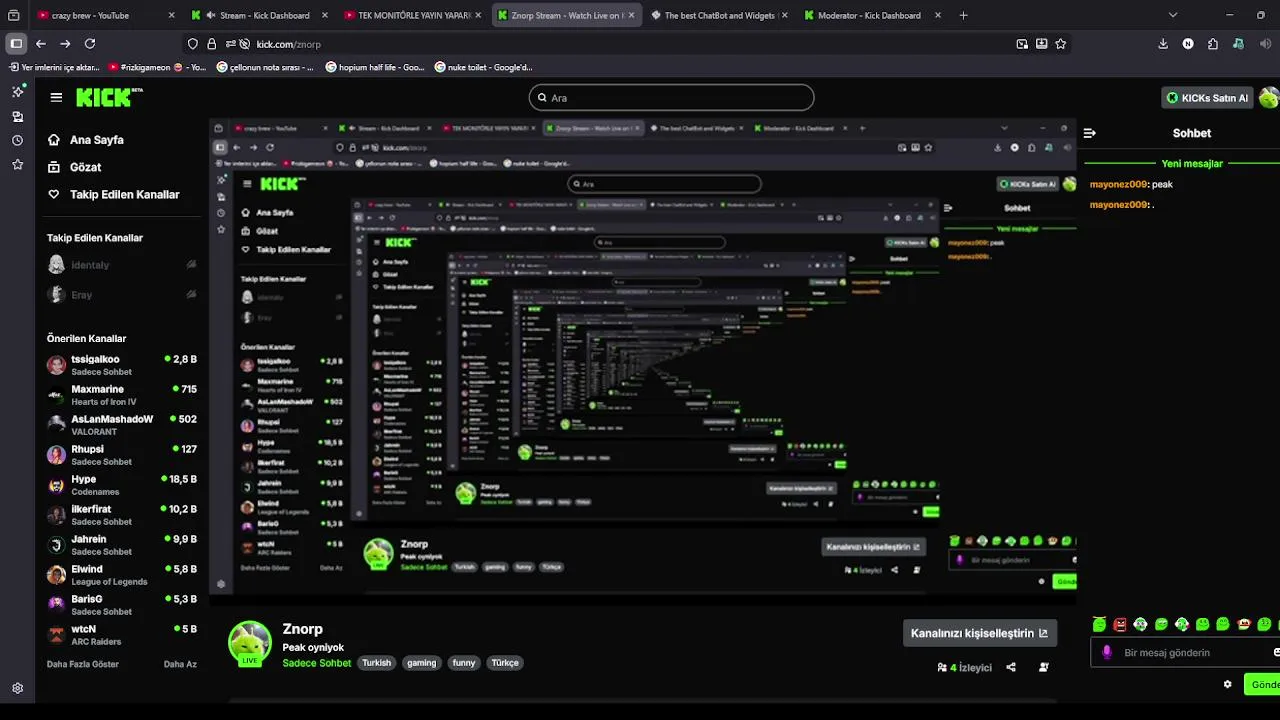Screen dimensions: 1280x720
Task: Open Sadece Sohbet category link under Znorp
Action: tap(316, 663)
